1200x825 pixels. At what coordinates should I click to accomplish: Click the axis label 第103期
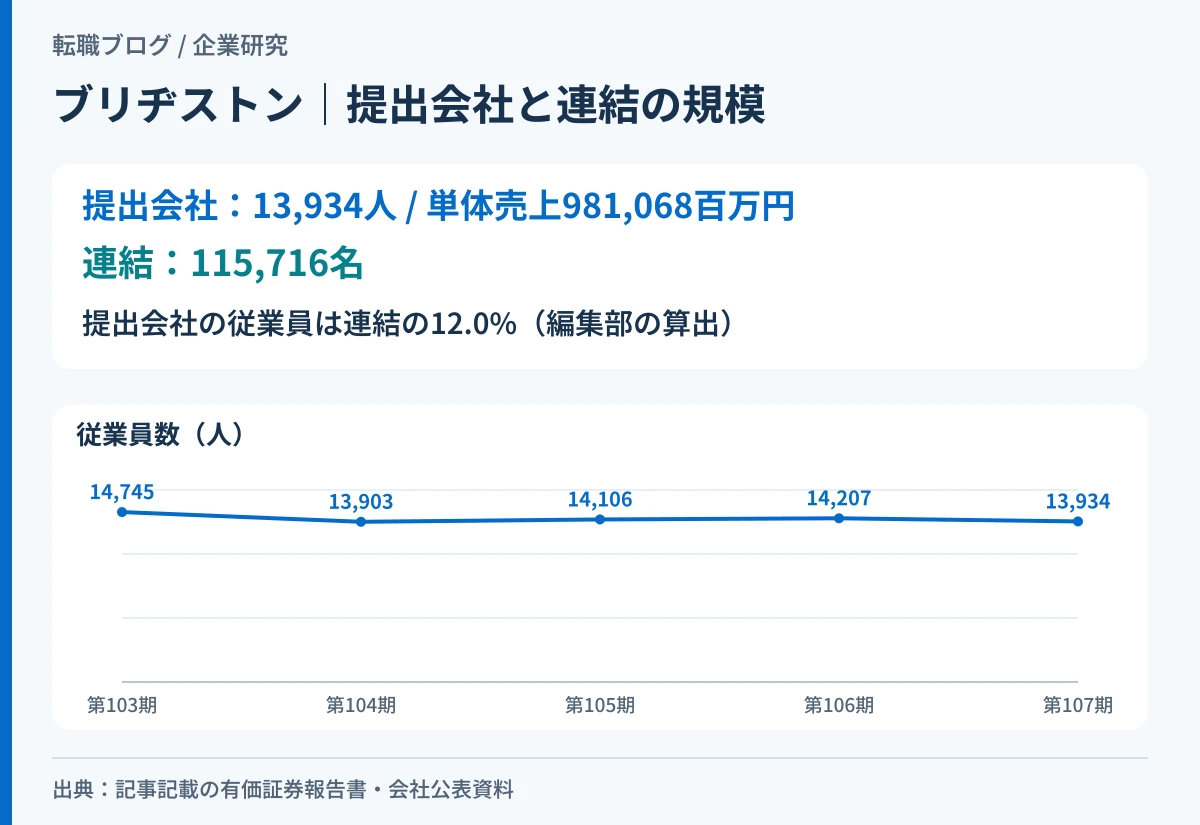[x=122, y=705]
